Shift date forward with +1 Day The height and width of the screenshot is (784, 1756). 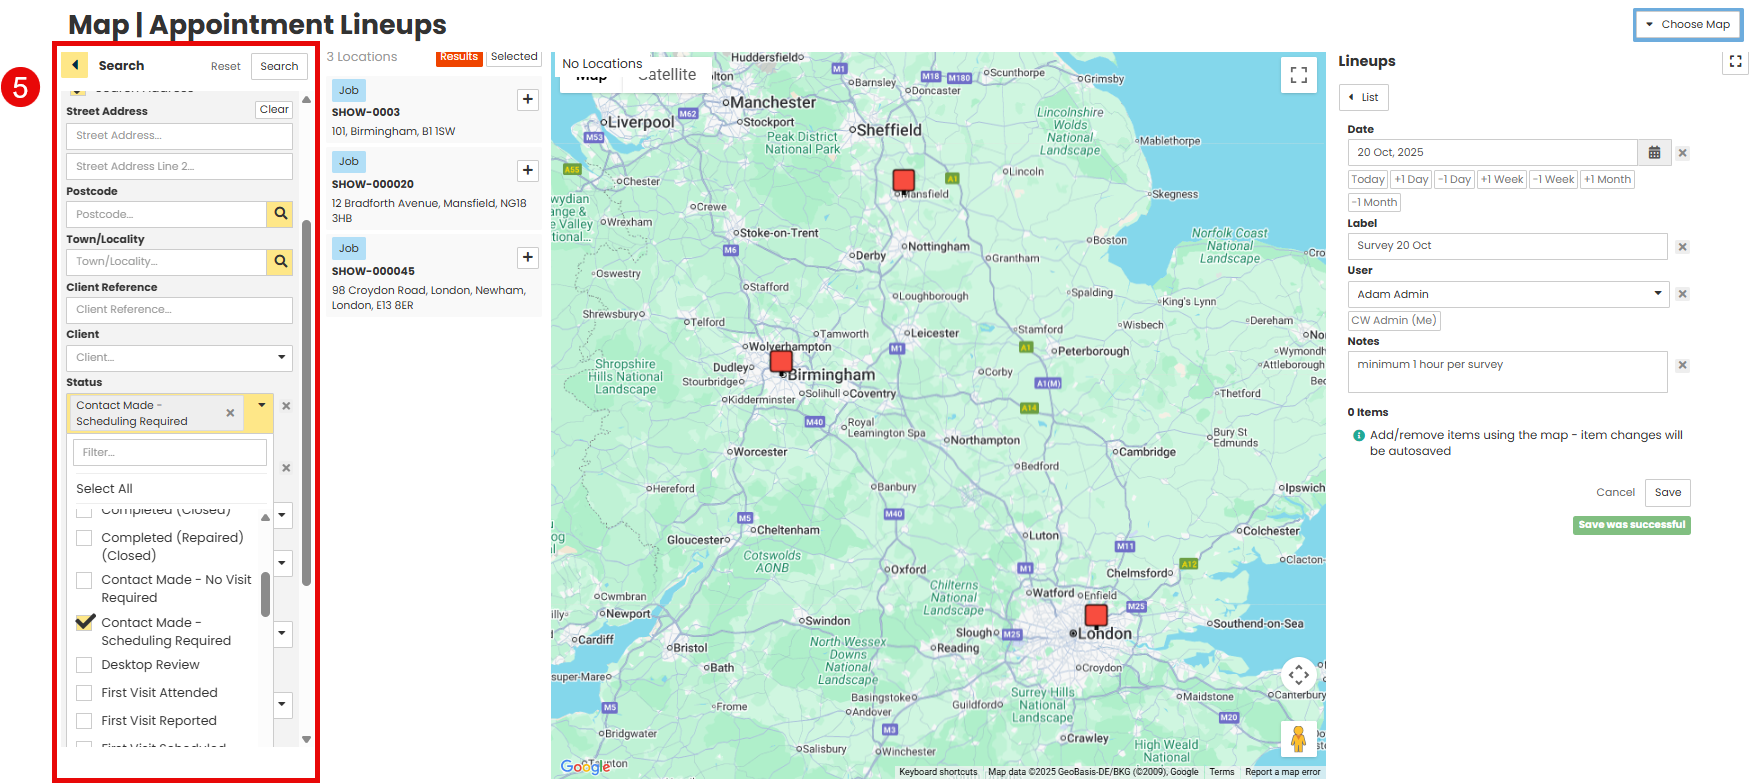coord(1412,180)
